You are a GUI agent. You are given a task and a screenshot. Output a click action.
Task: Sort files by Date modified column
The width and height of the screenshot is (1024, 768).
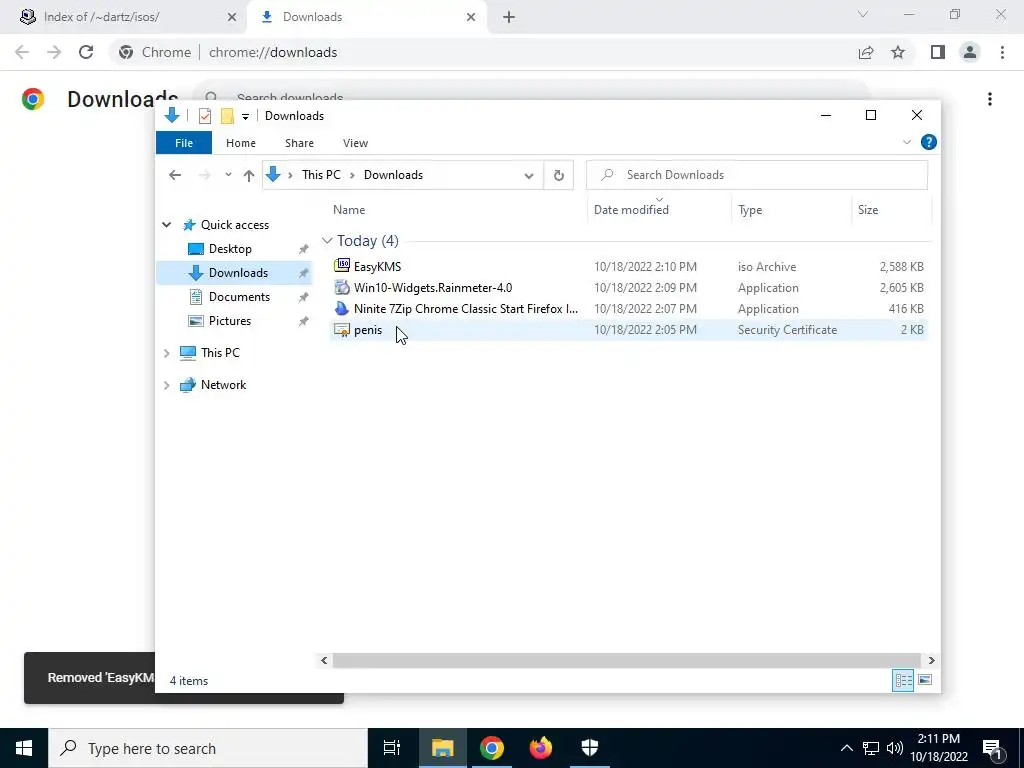point(631,210)
